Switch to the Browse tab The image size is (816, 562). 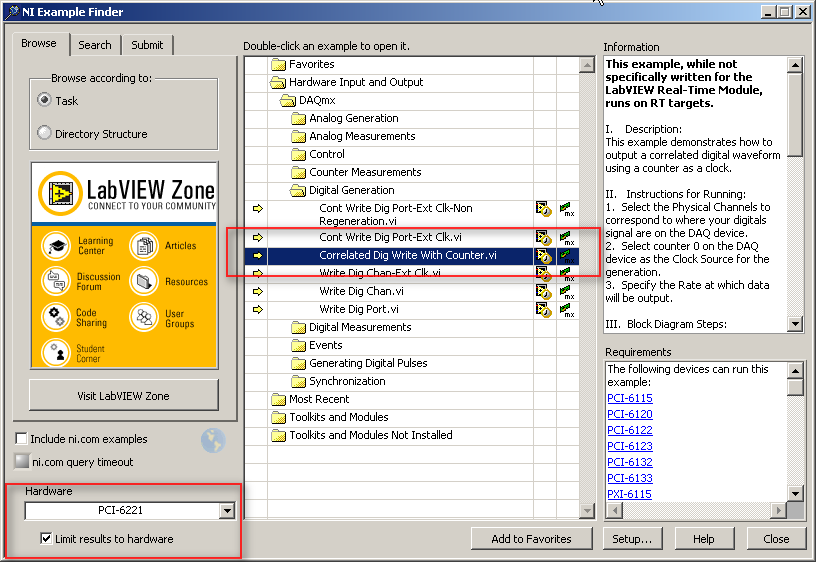[40, 44]
